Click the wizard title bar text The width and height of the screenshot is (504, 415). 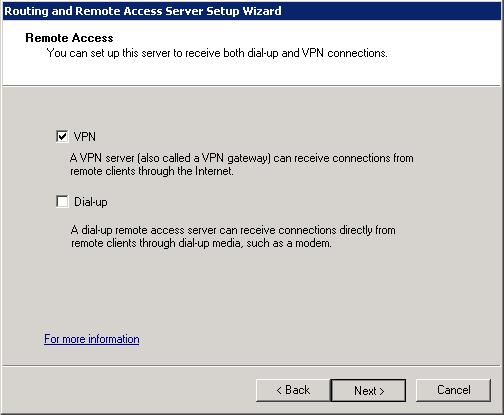(143, 11)
